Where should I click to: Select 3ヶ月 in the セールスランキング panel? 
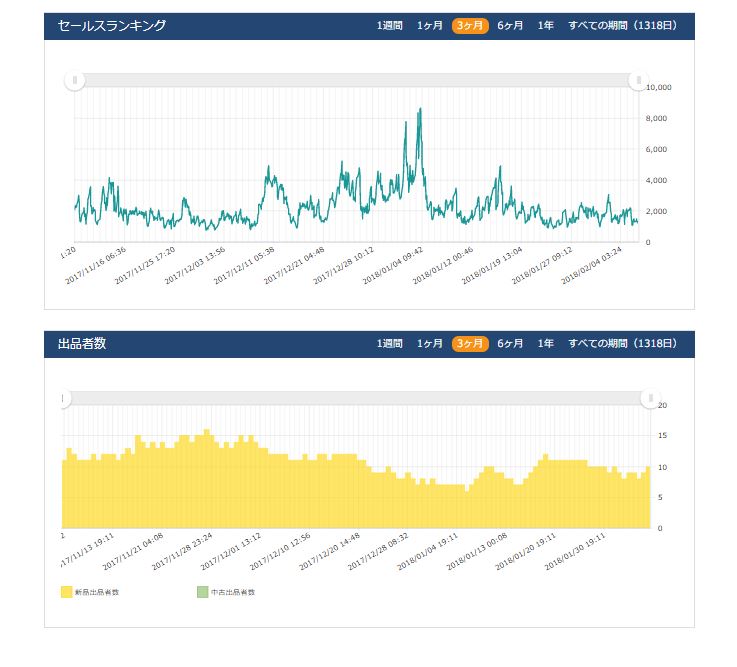[470, 25]
